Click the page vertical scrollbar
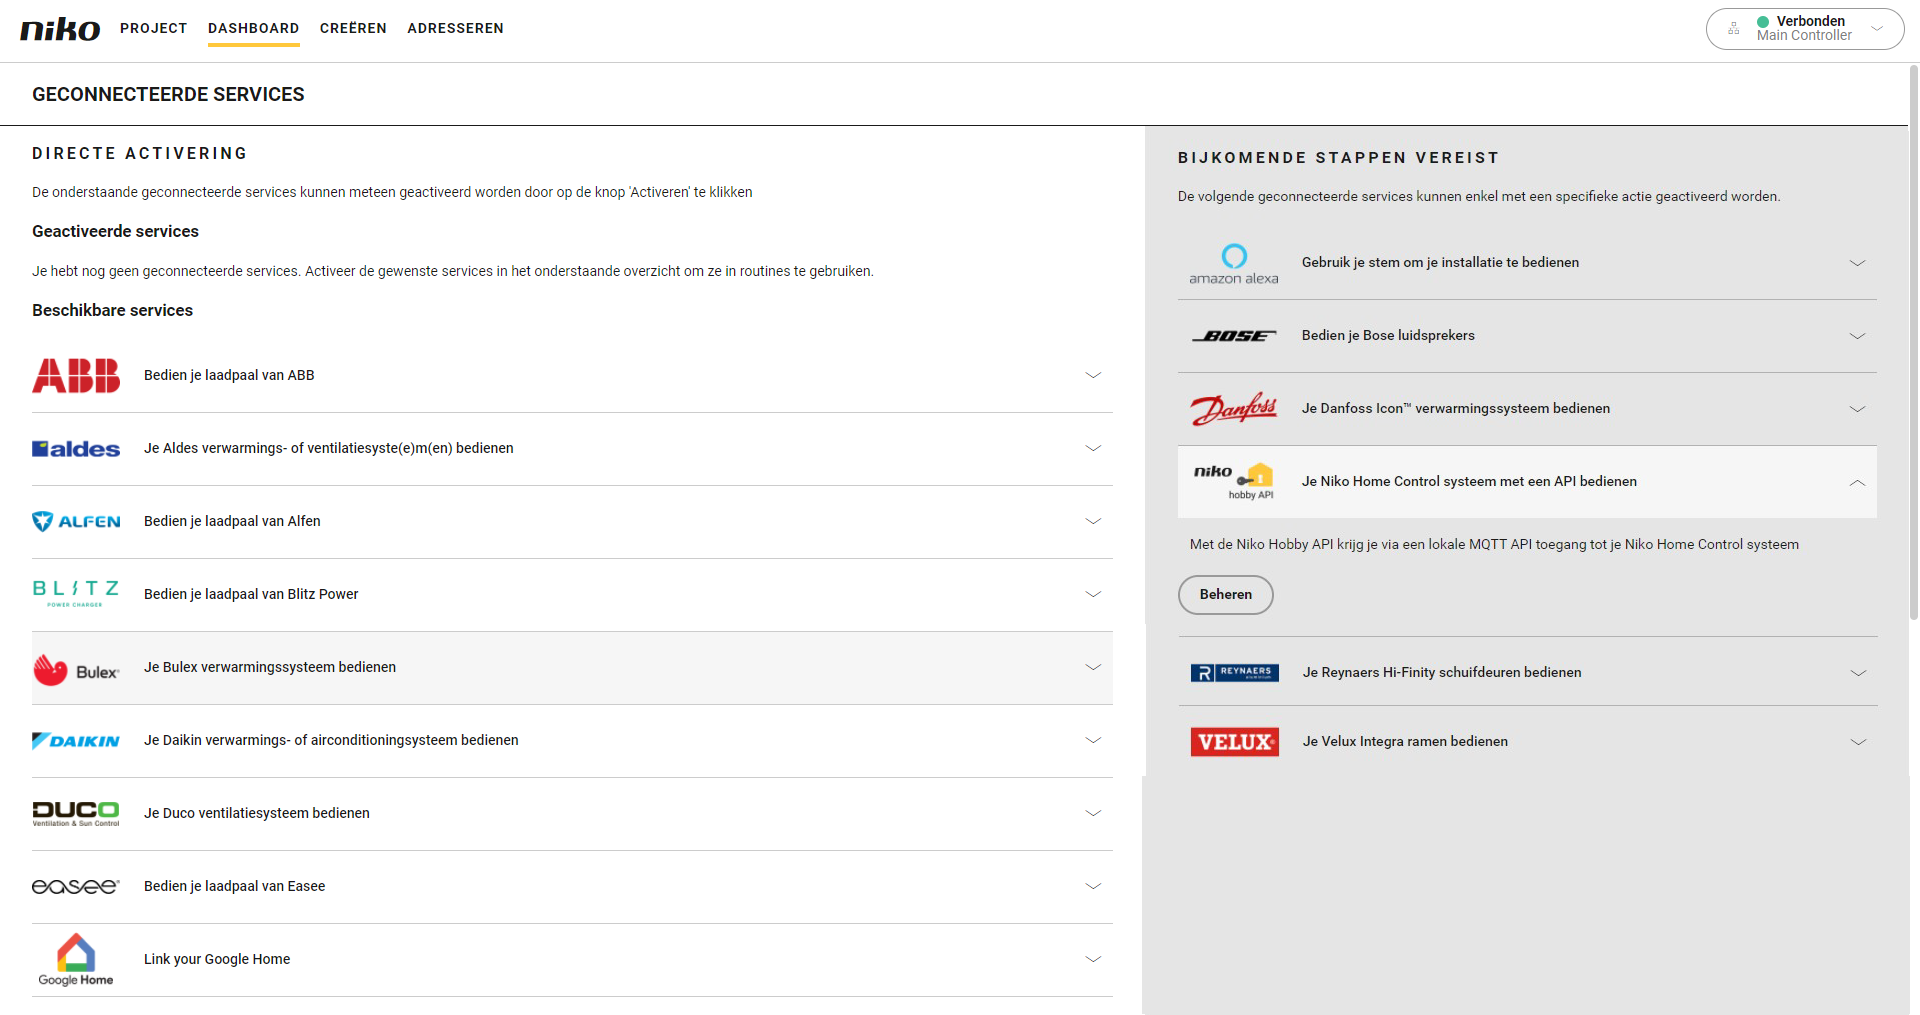 point(1914,340)
